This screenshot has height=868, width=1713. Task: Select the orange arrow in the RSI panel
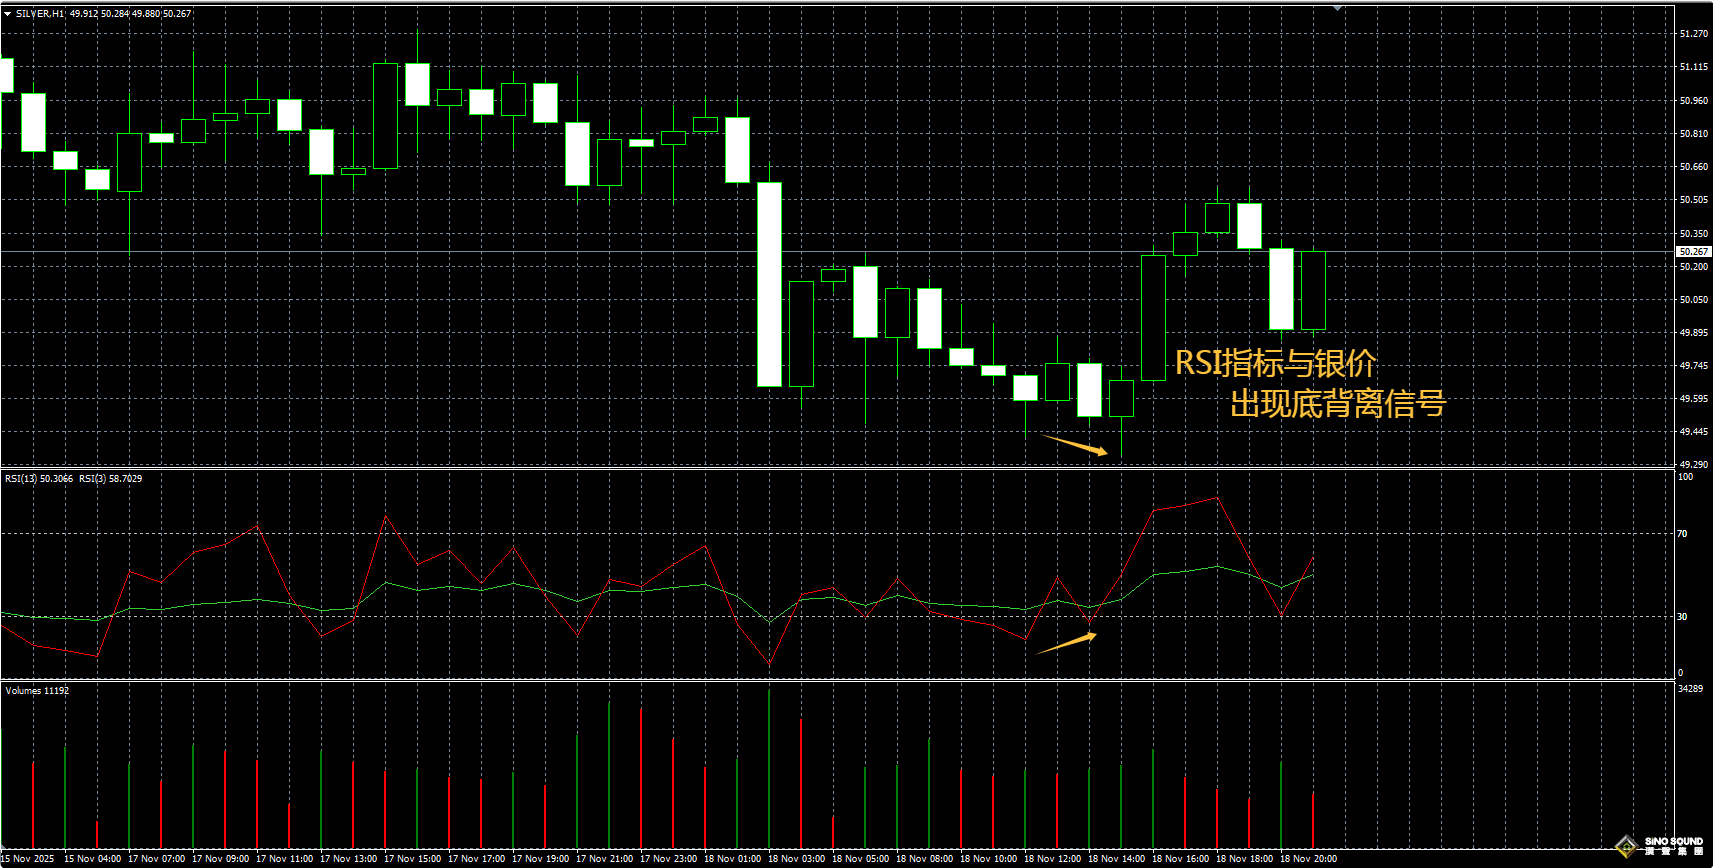click(x=1067, y=643)
